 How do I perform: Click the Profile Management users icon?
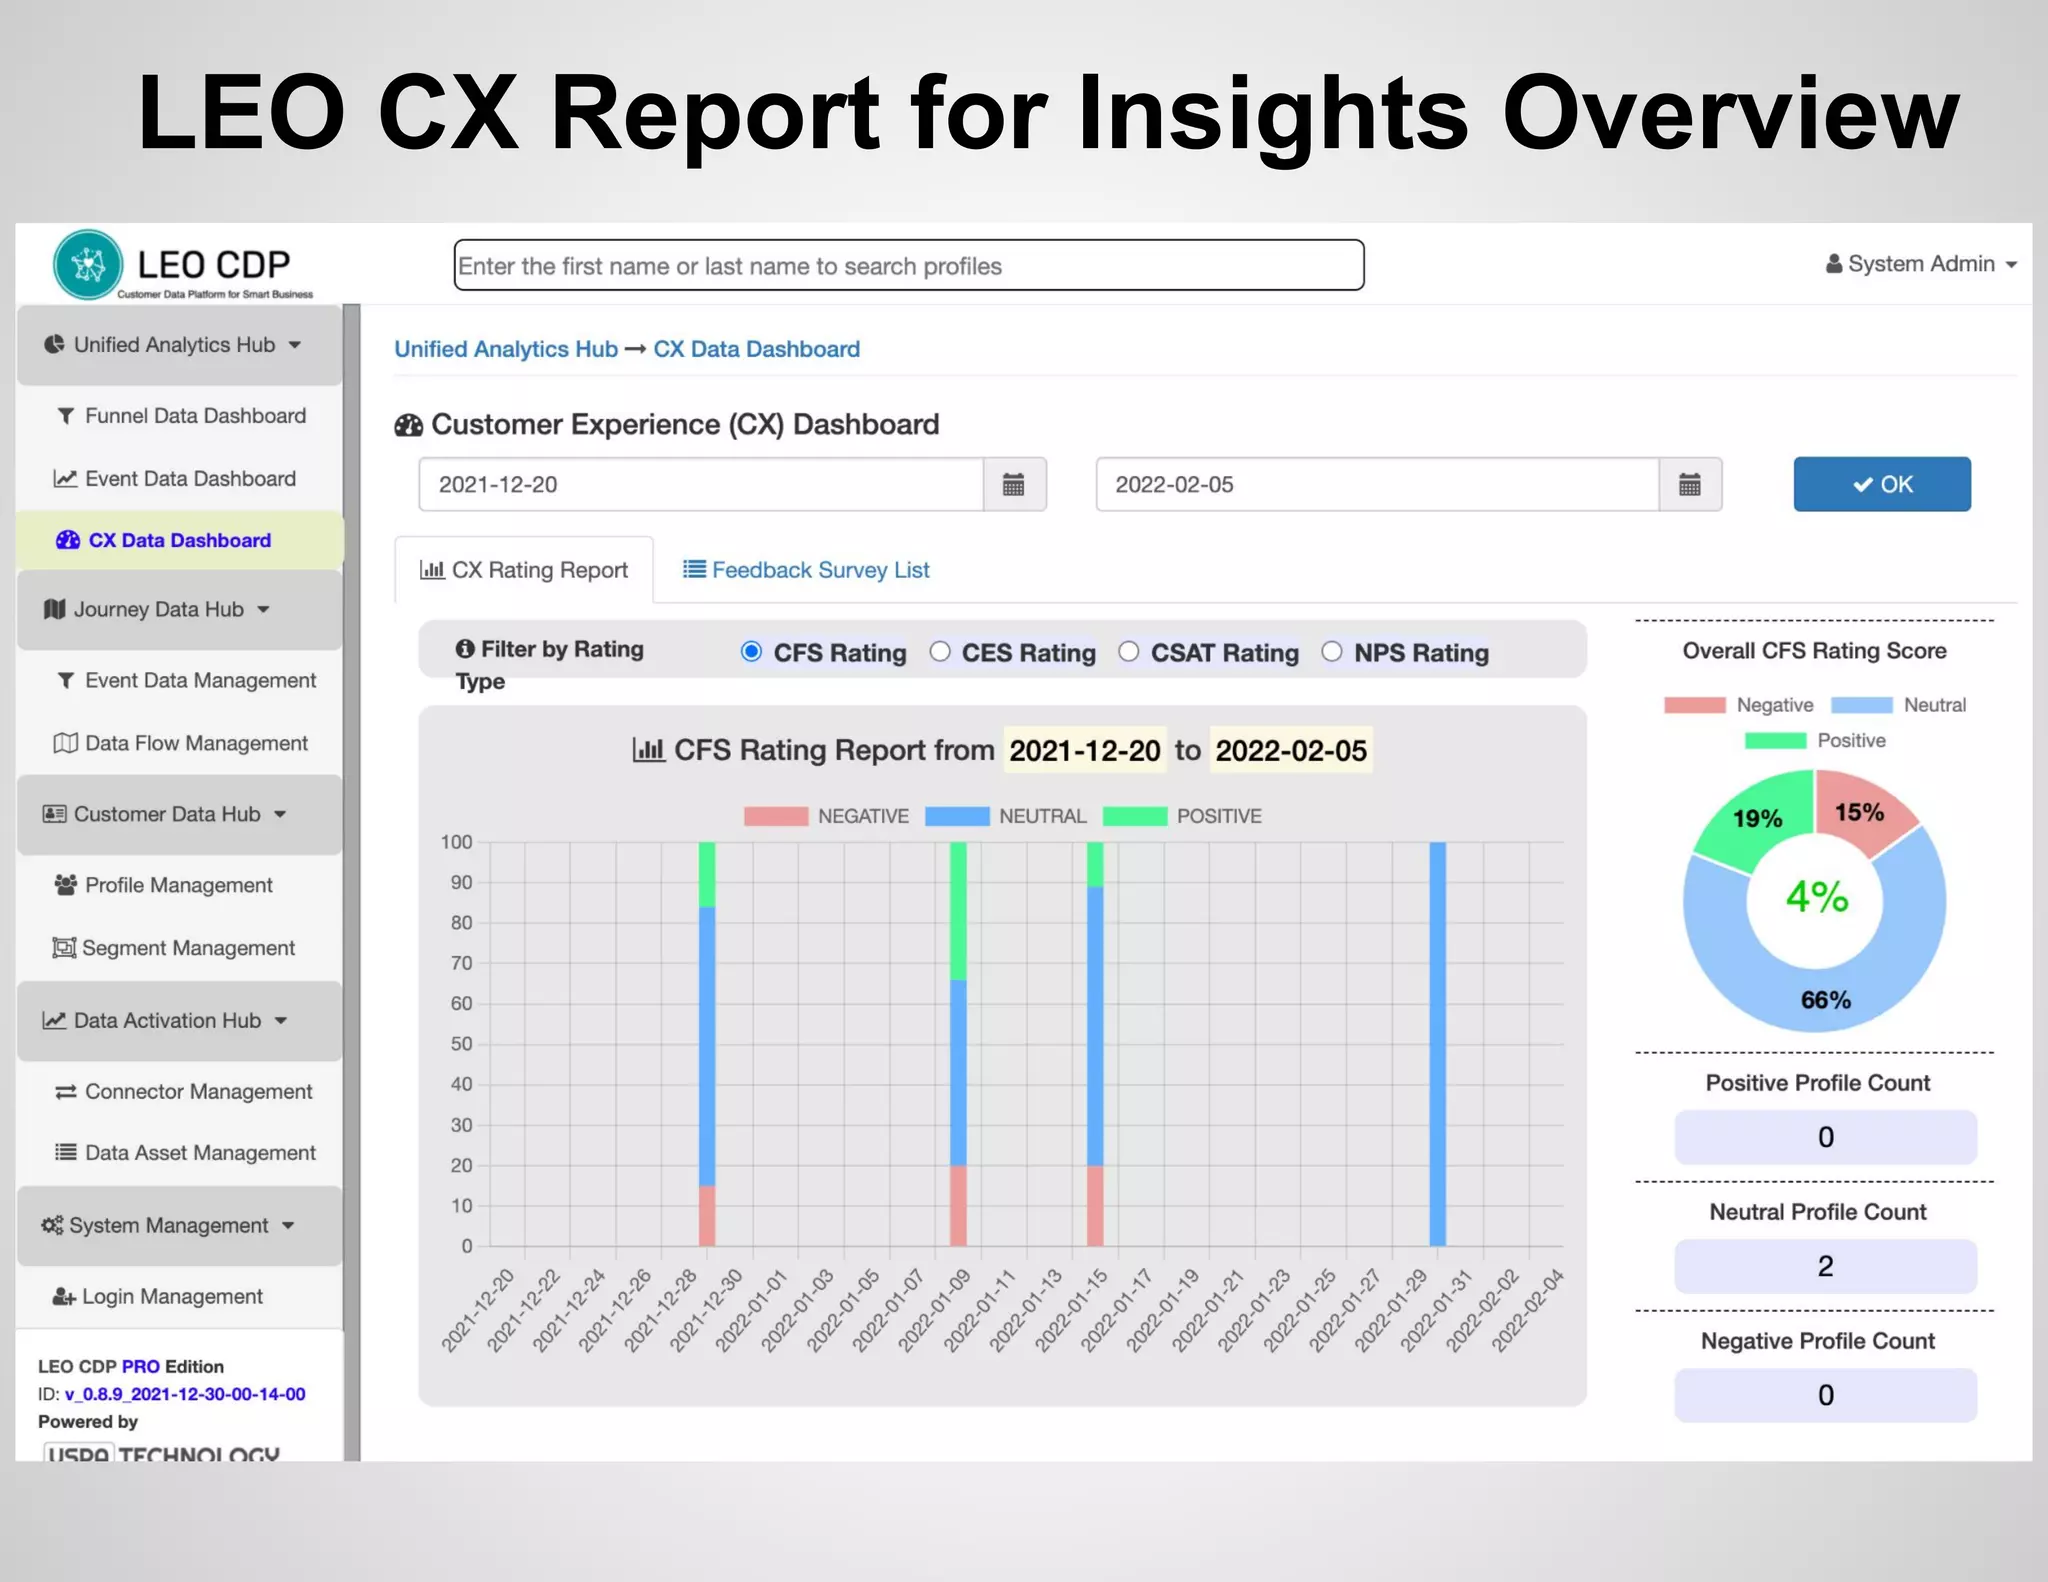click(66, 885)
